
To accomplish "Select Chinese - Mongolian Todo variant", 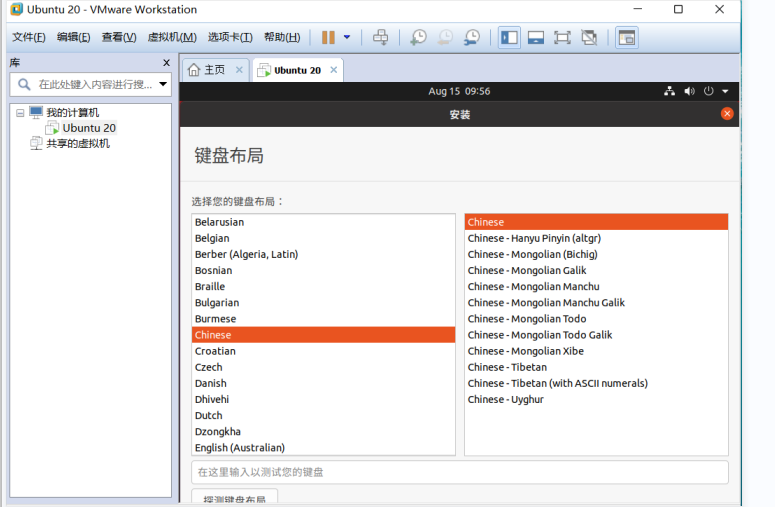I will coord(596,319).
